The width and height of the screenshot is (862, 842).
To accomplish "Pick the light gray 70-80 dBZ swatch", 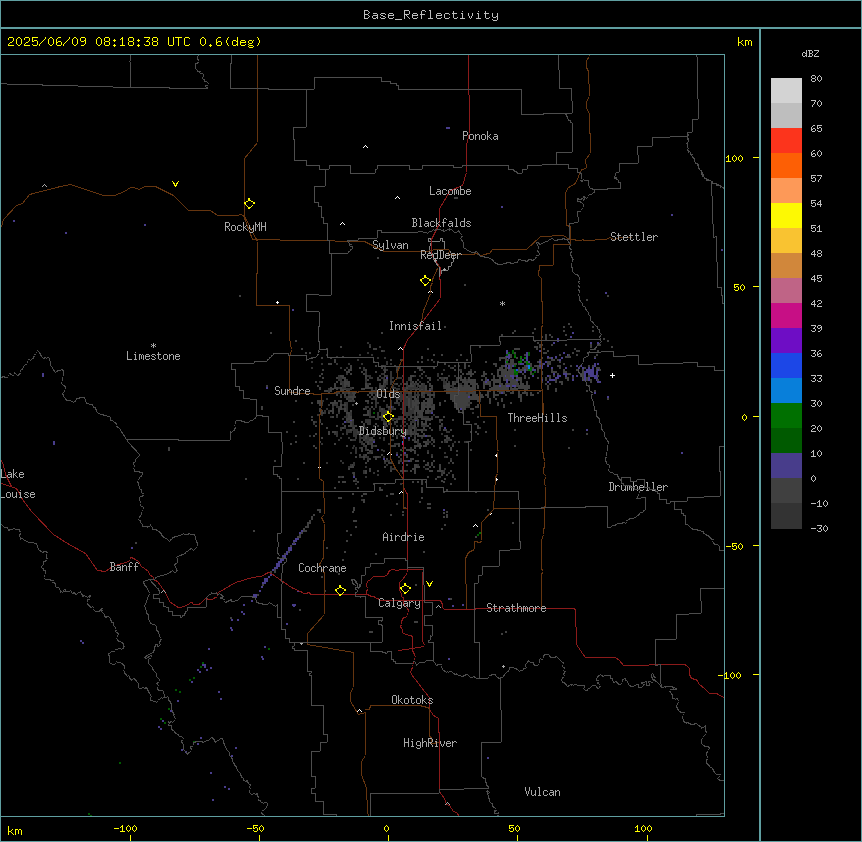I will tap(786, 91).
